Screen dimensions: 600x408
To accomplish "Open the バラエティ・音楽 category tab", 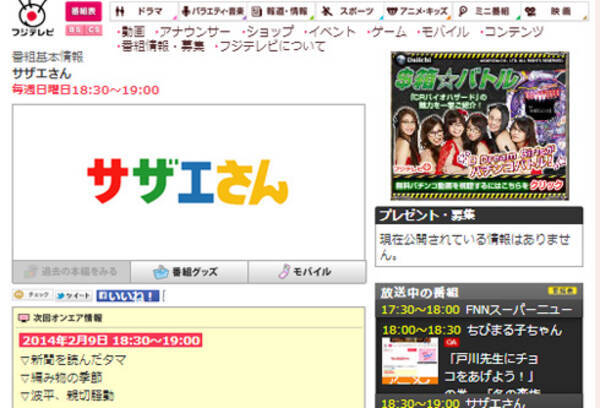I will coord(212,11).
